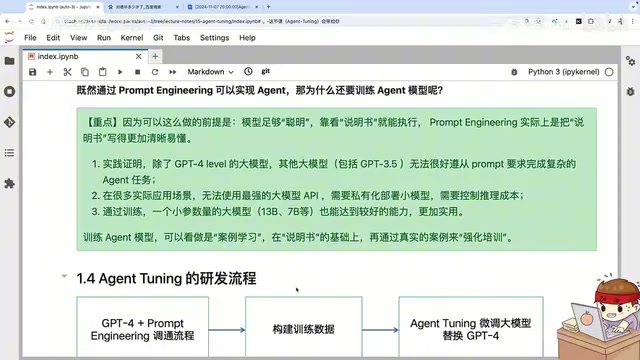Open the File menu
This screenshot has width=640, height=360.
[30, 38]
